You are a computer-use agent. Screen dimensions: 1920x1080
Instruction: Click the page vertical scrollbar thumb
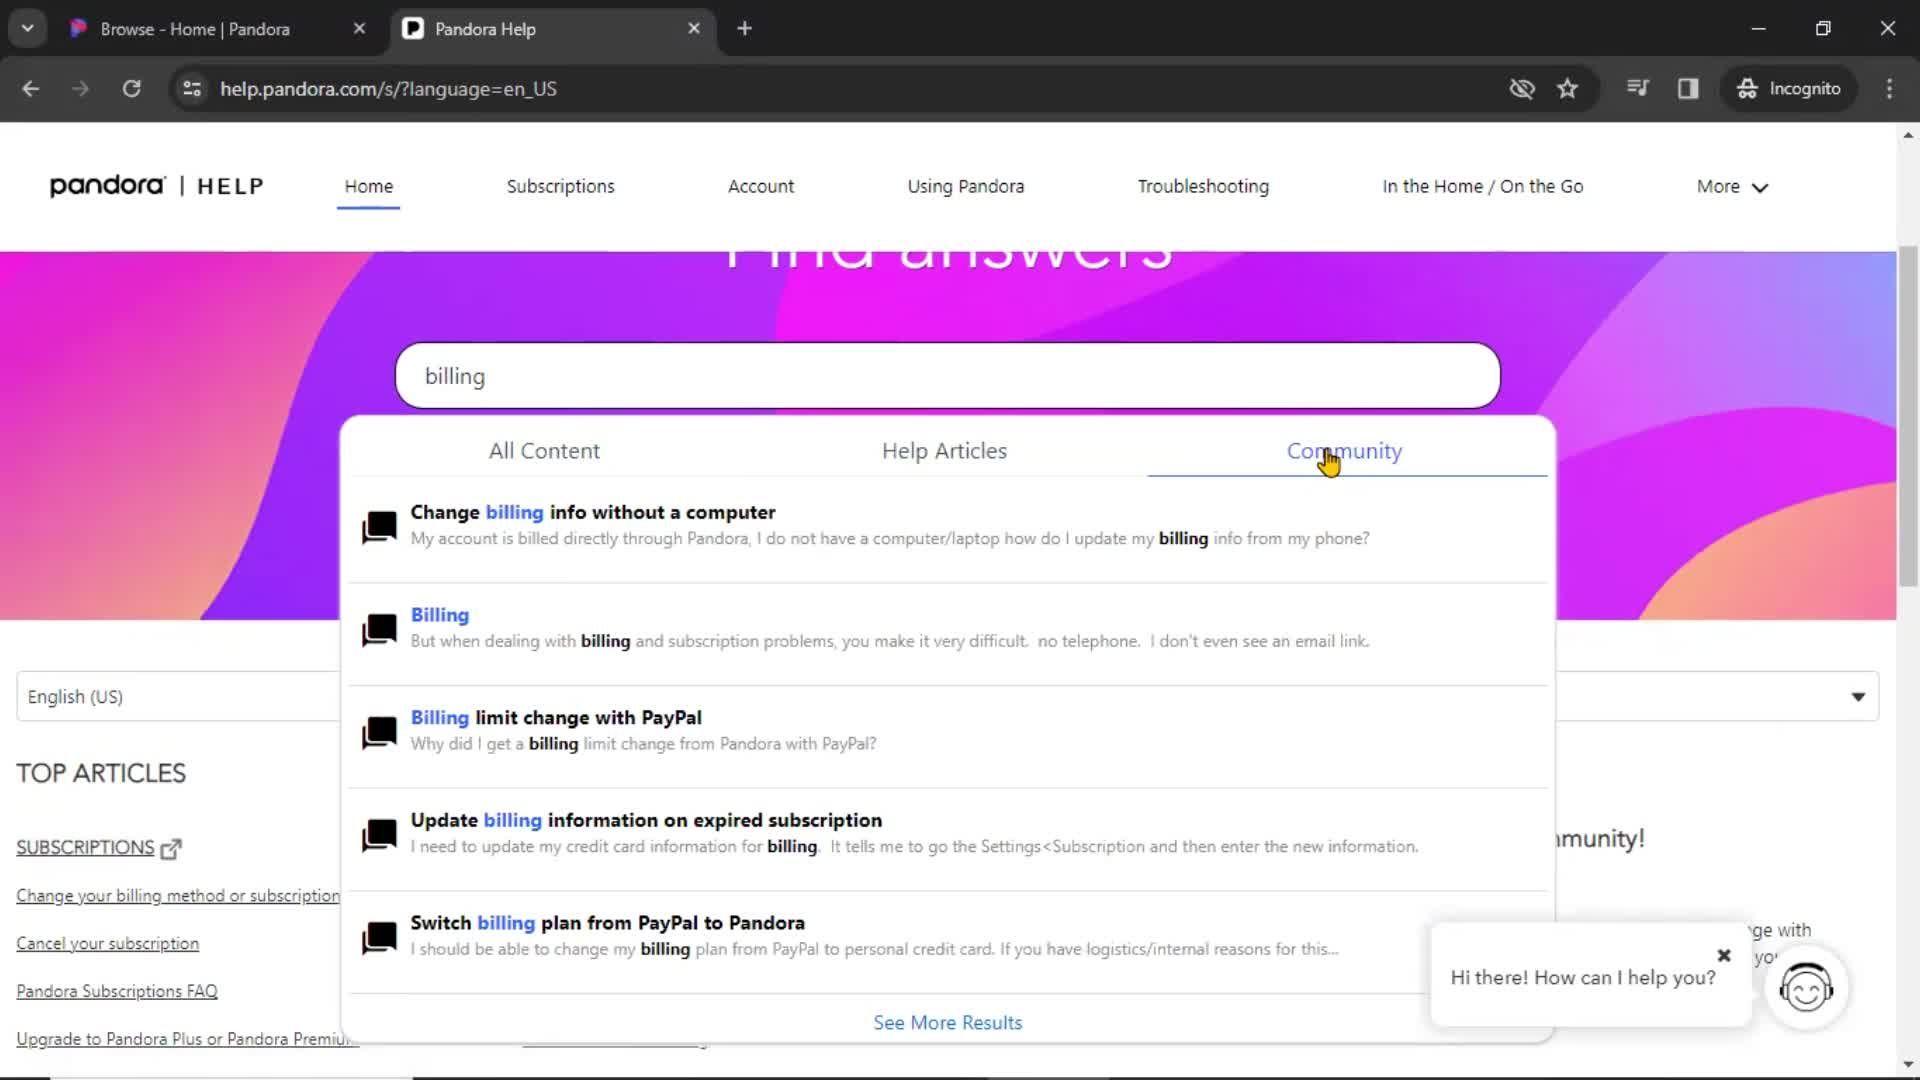click(1908, 416)
